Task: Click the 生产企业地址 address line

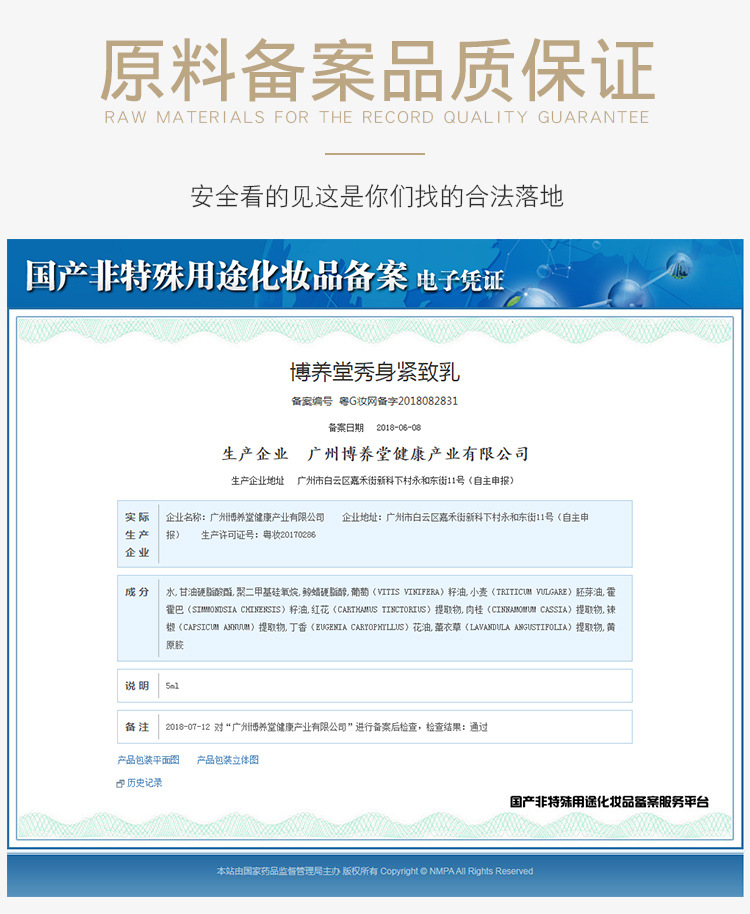Action: (x=373, y=480)
